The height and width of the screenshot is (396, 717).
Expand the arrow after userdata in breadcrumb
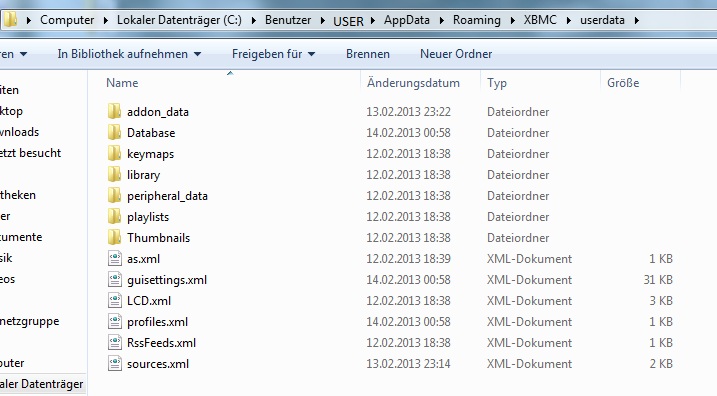pos(637,21)
